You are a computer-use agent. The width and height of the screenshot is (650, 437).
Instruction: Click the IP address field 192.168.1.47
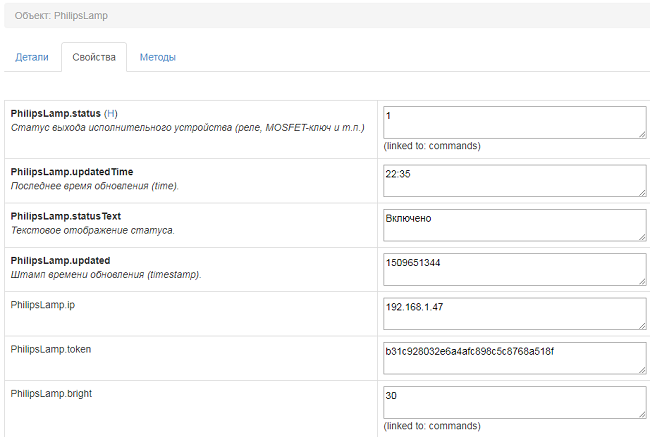pos(513,312)
